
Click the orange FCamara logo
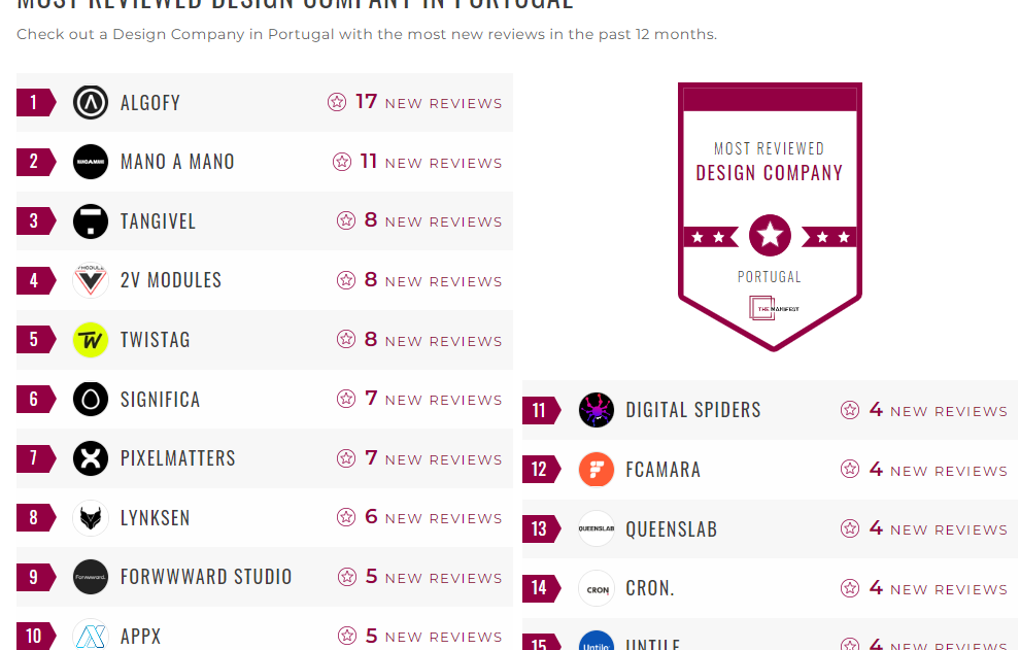click(597, 469)
